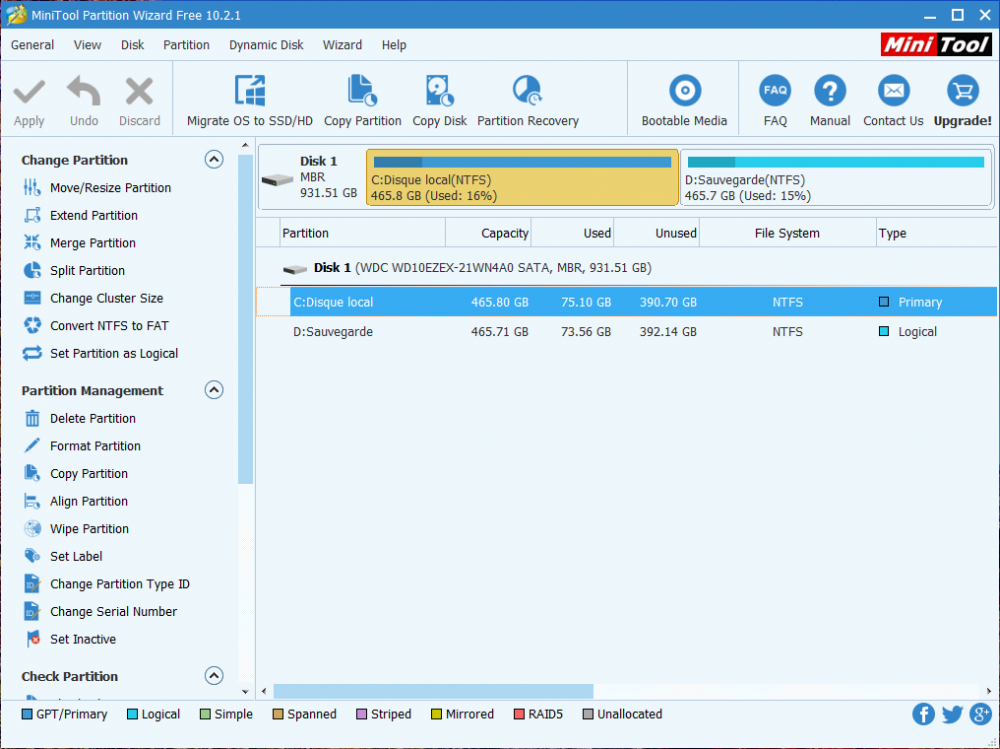
Task: Open the Copy Partition wizard
Action: click(362, 92)
